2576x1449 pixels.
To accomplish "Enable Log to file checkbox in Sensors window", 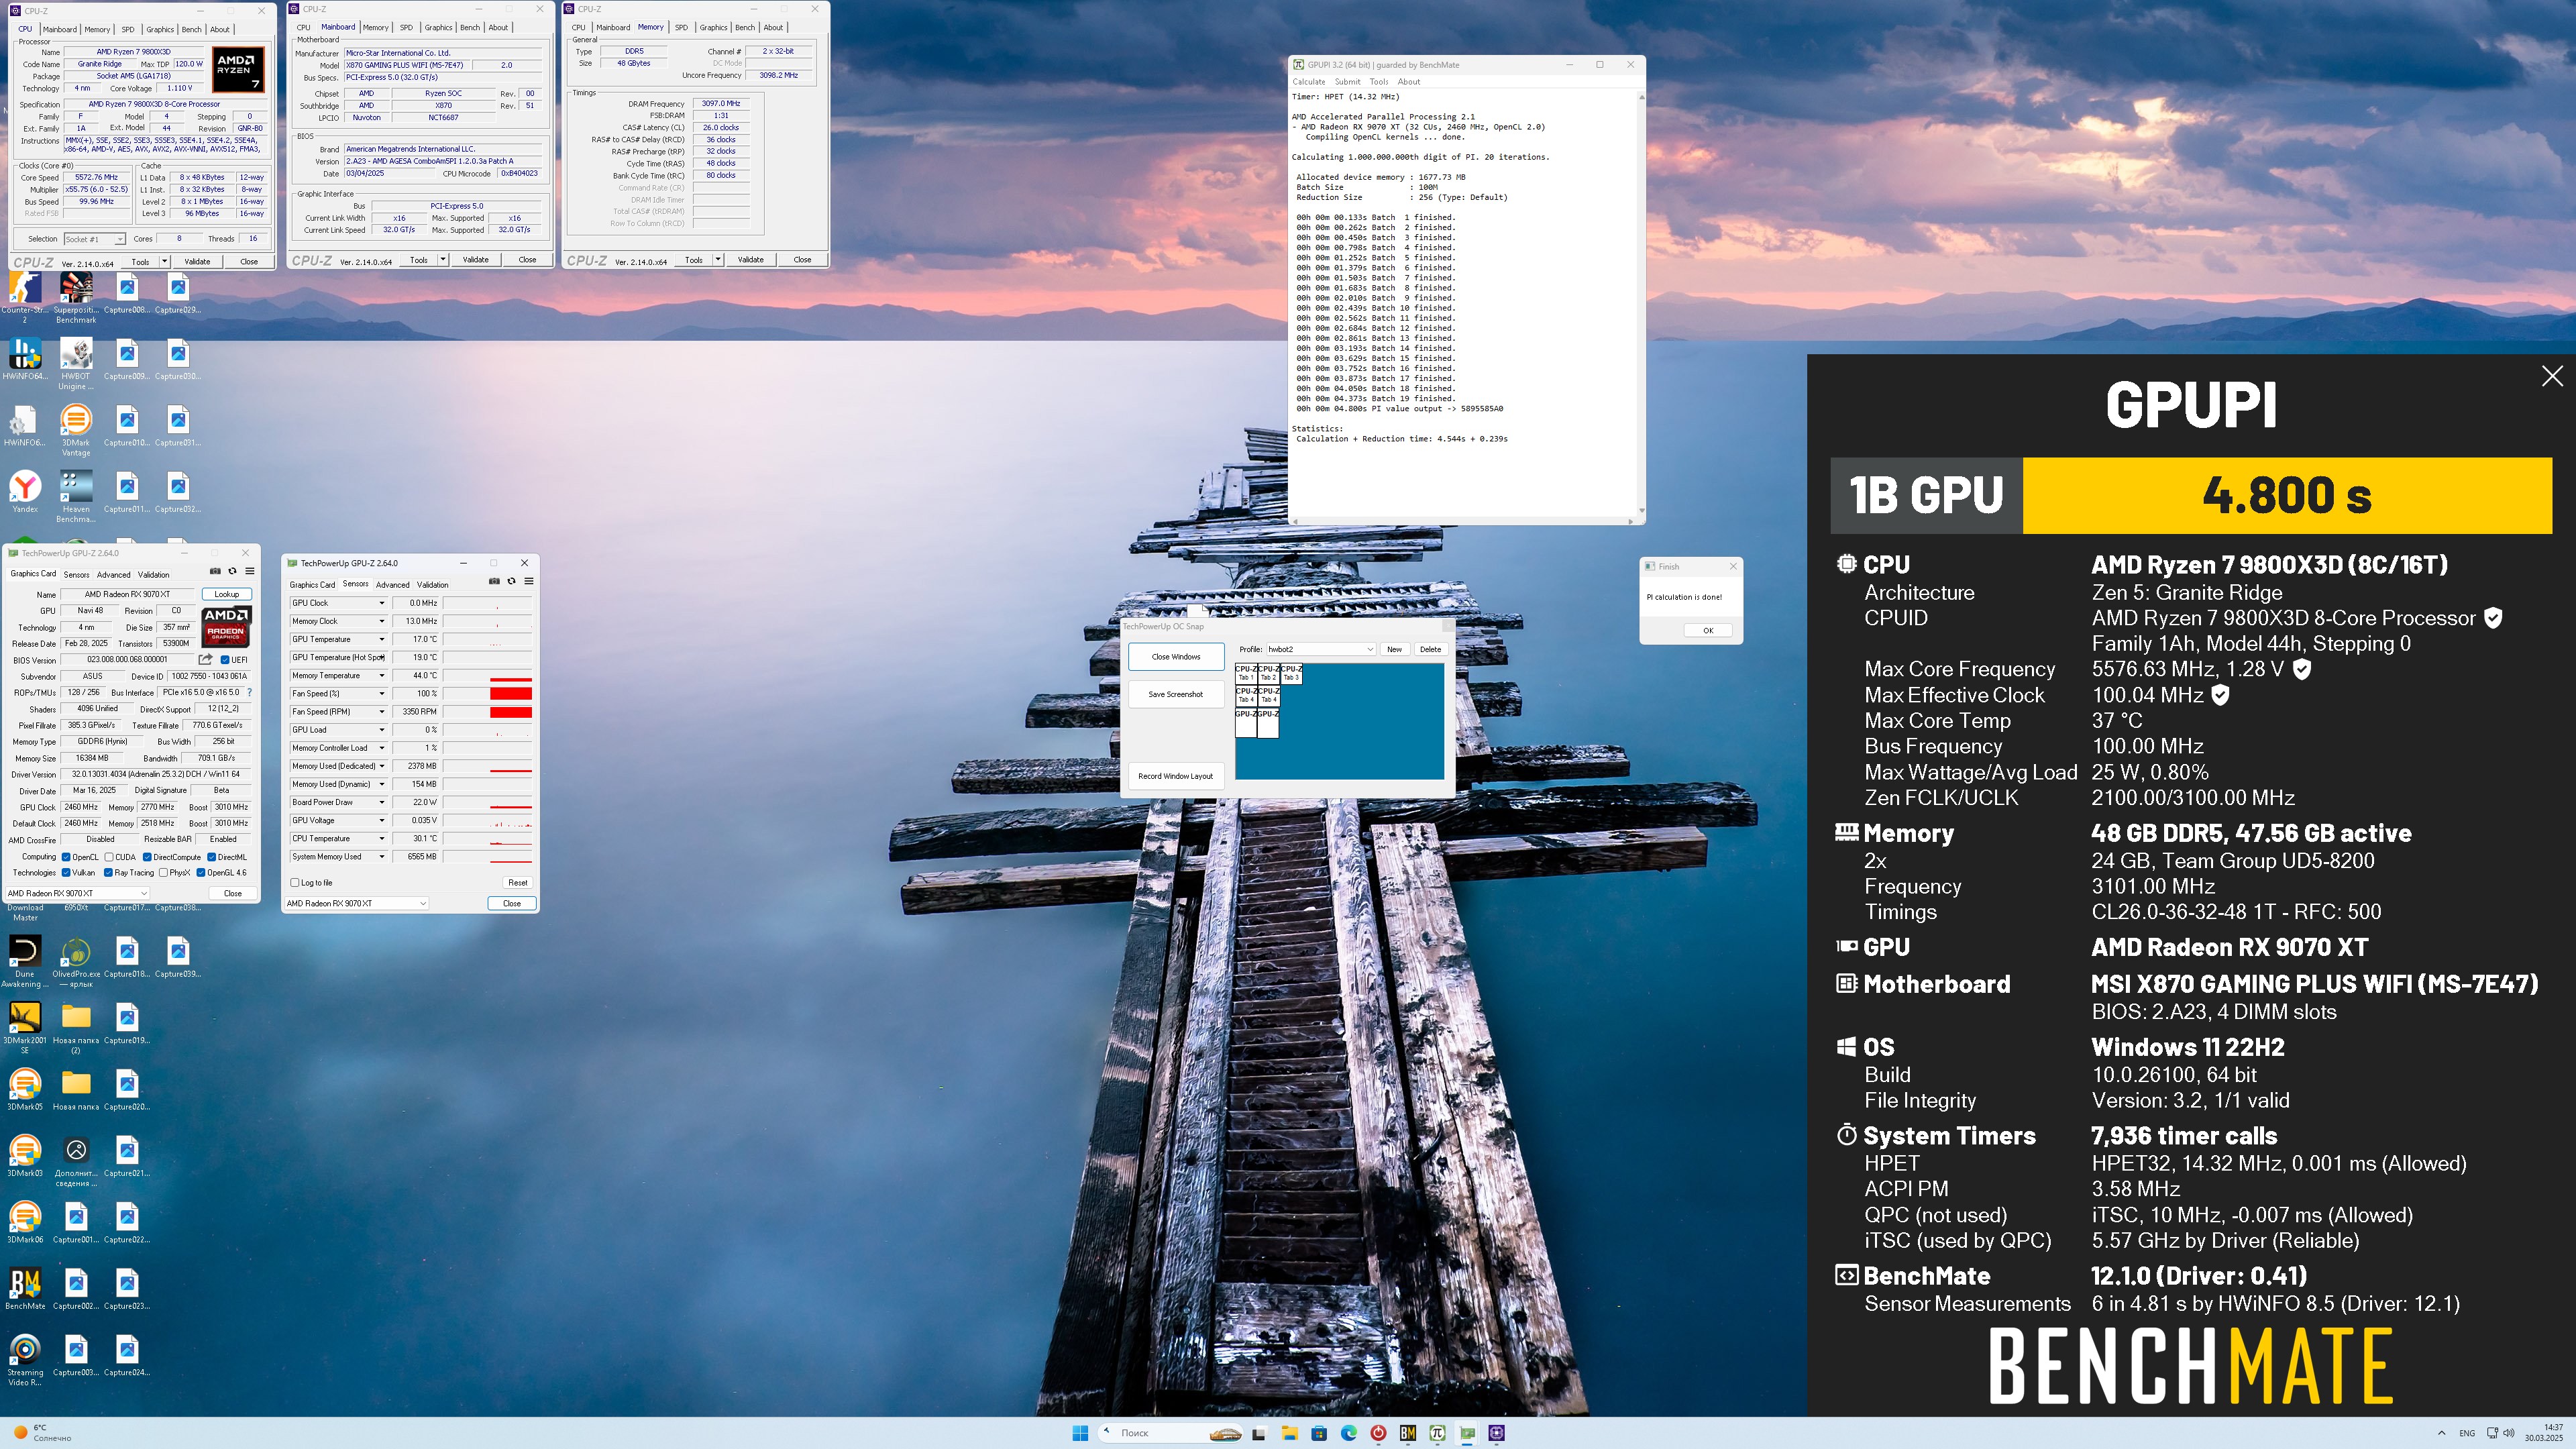I will (x=295, y=883).
